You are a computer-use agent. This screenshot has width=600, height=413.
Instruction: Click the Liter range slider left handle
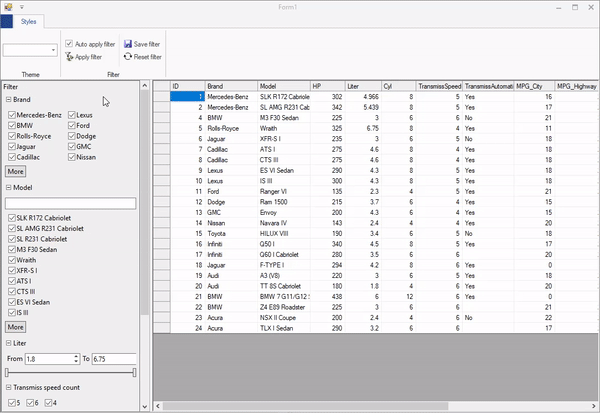point(7,372)
